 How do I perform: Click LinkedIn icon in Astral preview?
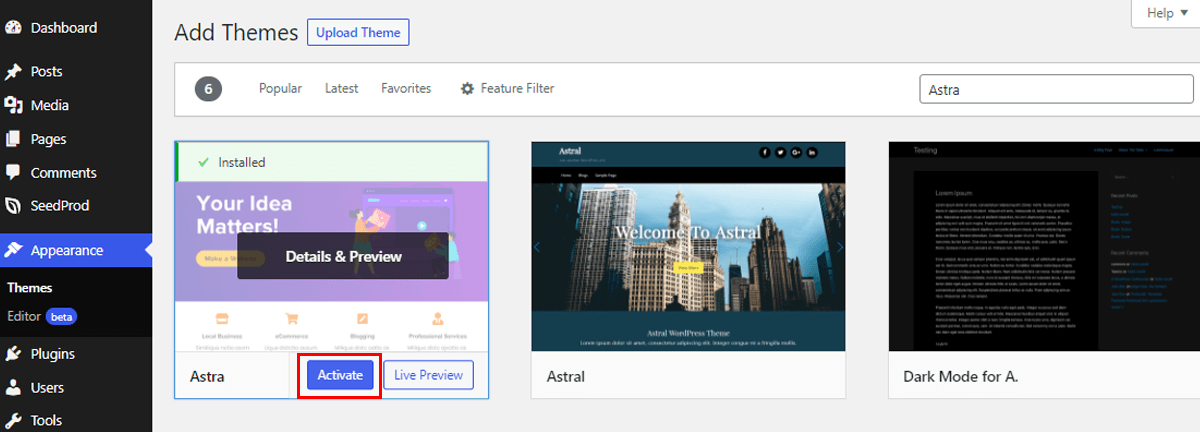pos(812,152)
